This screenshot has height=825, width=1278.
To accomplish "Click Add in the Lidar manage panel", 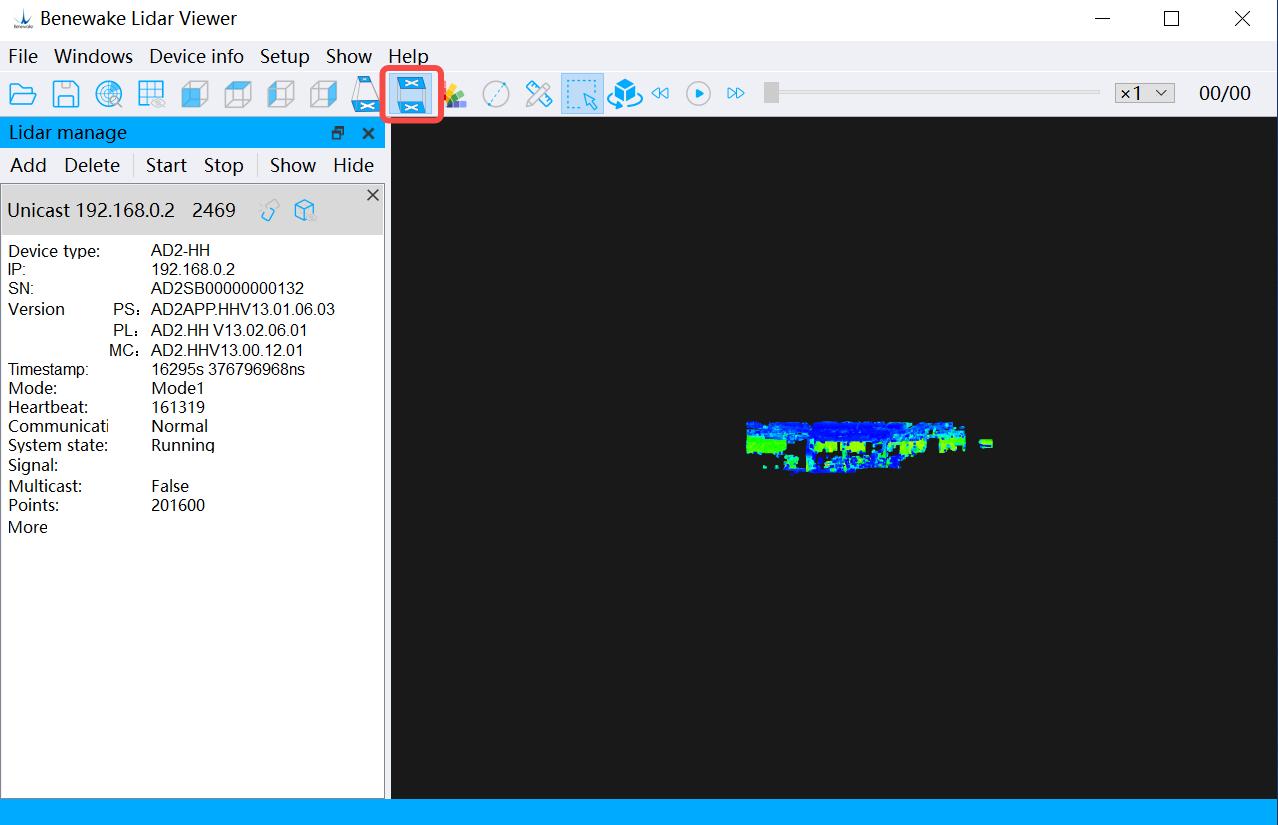I will 29,165.
